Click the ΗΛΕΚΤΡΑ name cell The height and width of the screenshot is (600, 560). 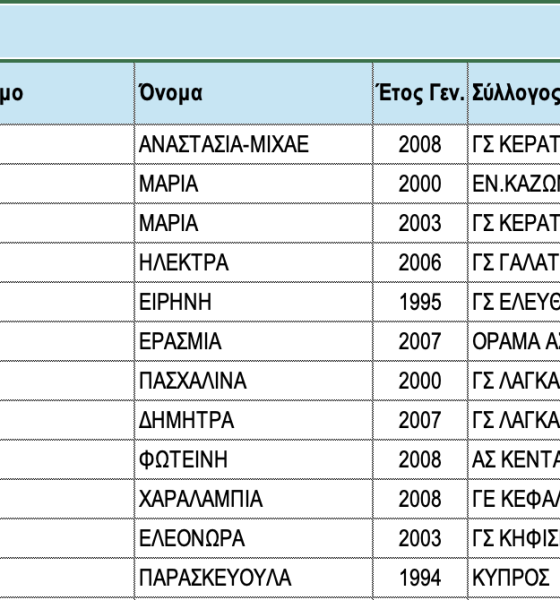253,262
